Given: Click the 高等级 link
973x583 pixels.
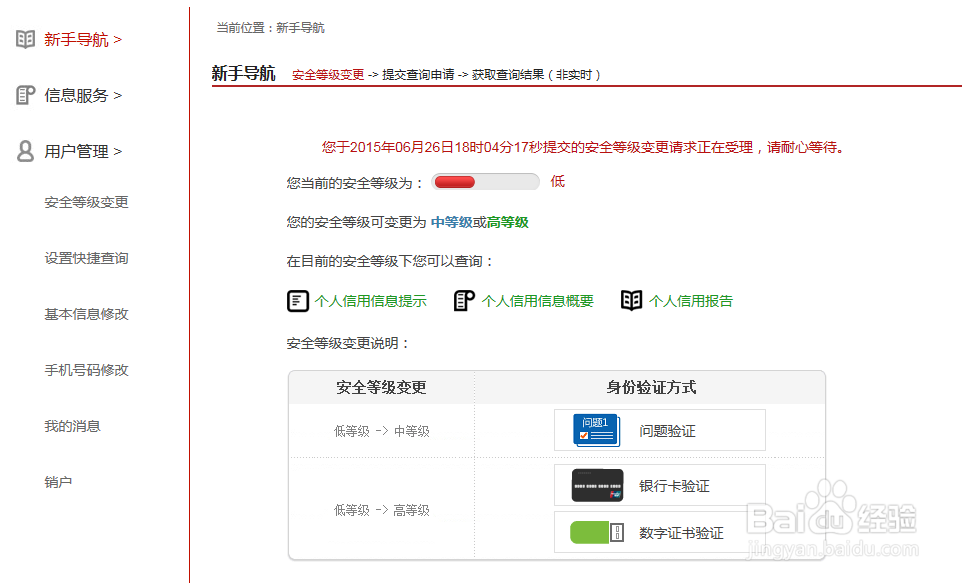Looking at the screenshot, I should click(508, 222).
